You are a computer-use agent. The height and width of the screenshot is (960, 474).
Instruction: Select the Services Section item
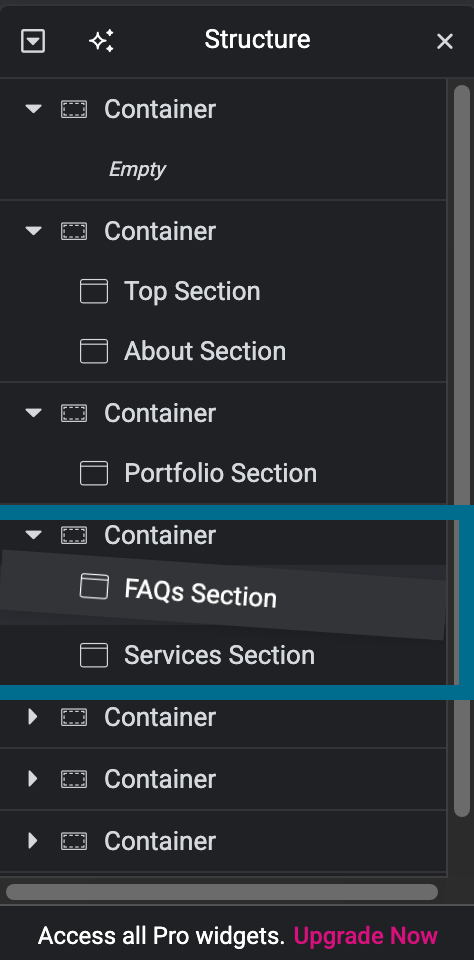click(x=223, y=655)
